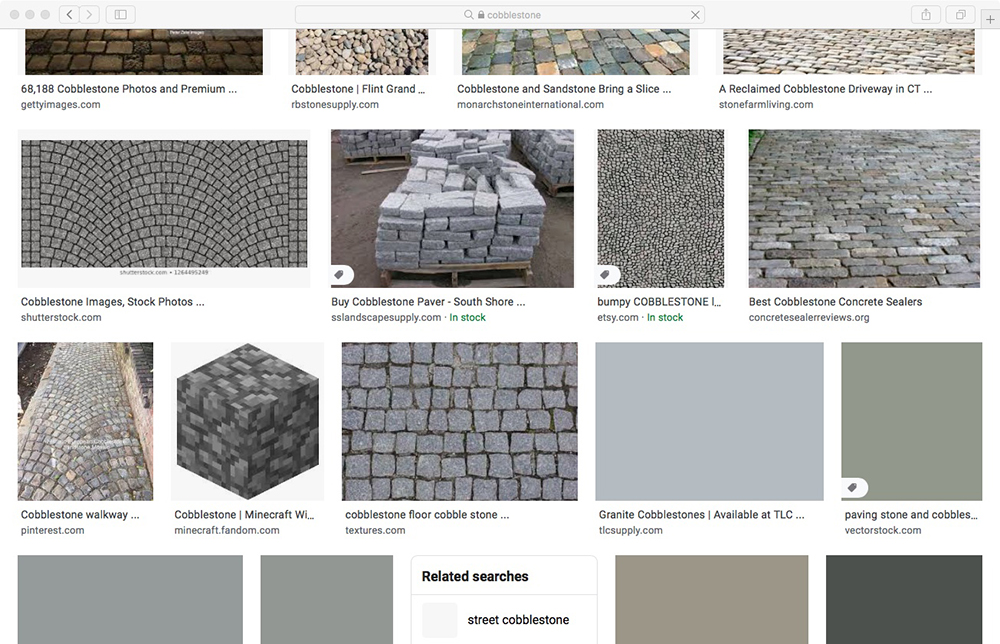
Task: Open the 68,188 Cobblestone Photos Getty result
Action: click(129, 89)
